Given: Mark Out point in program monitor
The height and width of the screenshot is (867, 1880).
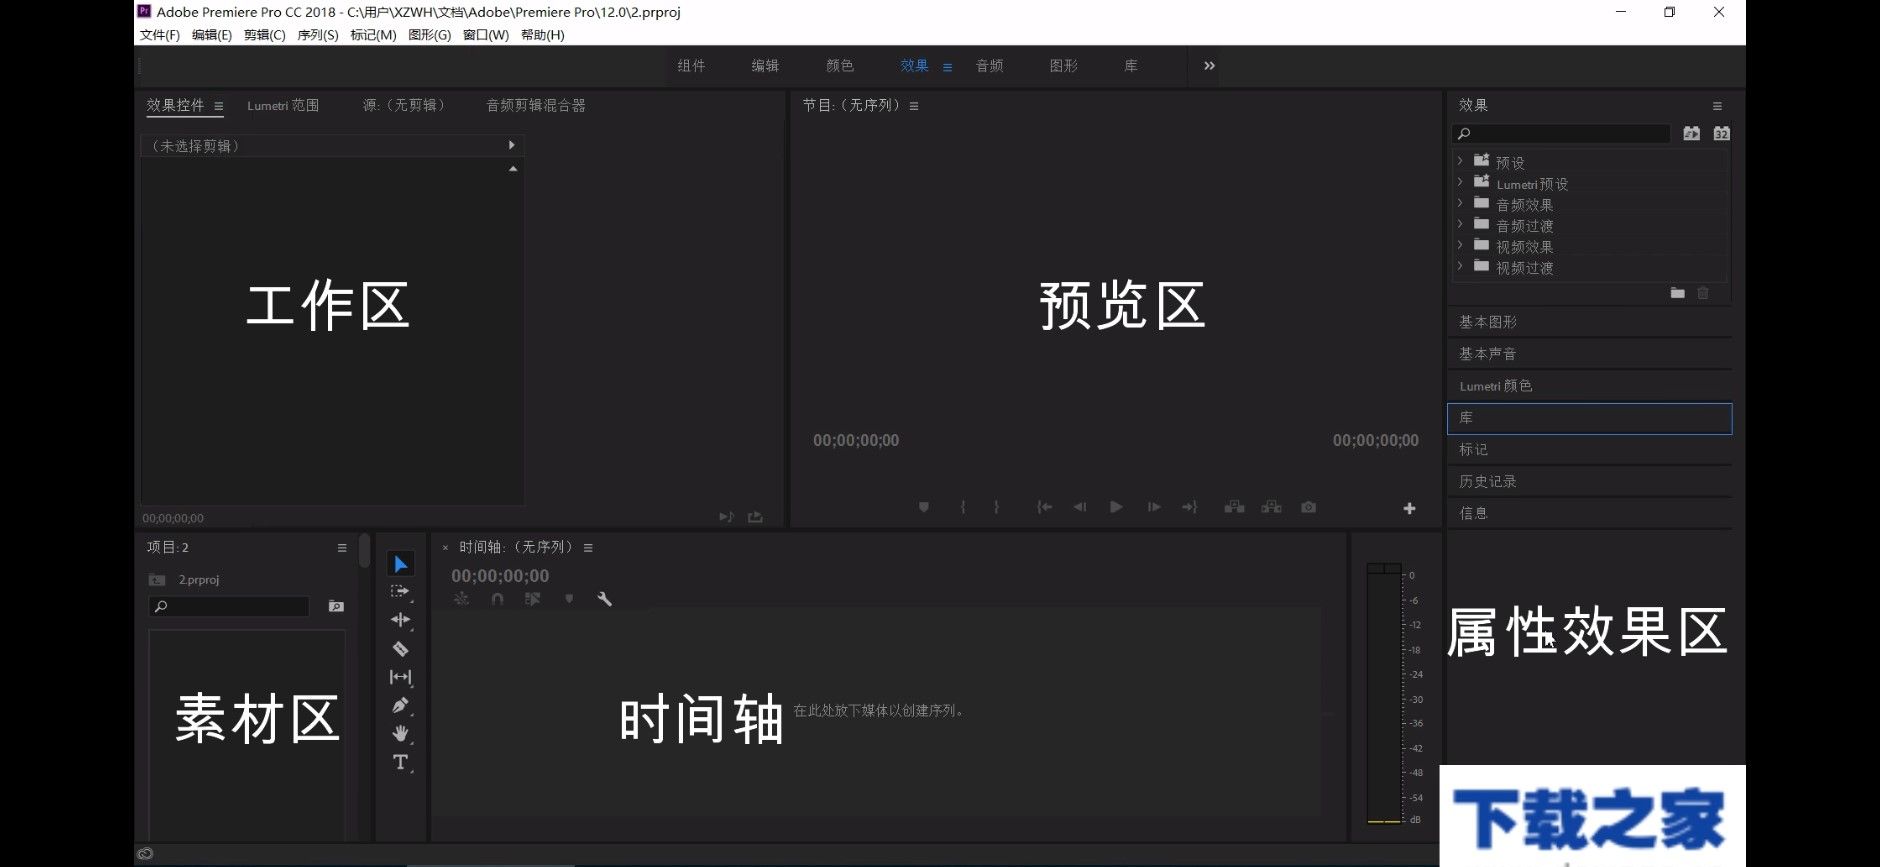Looking at the screenshot, I should pyautogui.click(x=996, y=508).
